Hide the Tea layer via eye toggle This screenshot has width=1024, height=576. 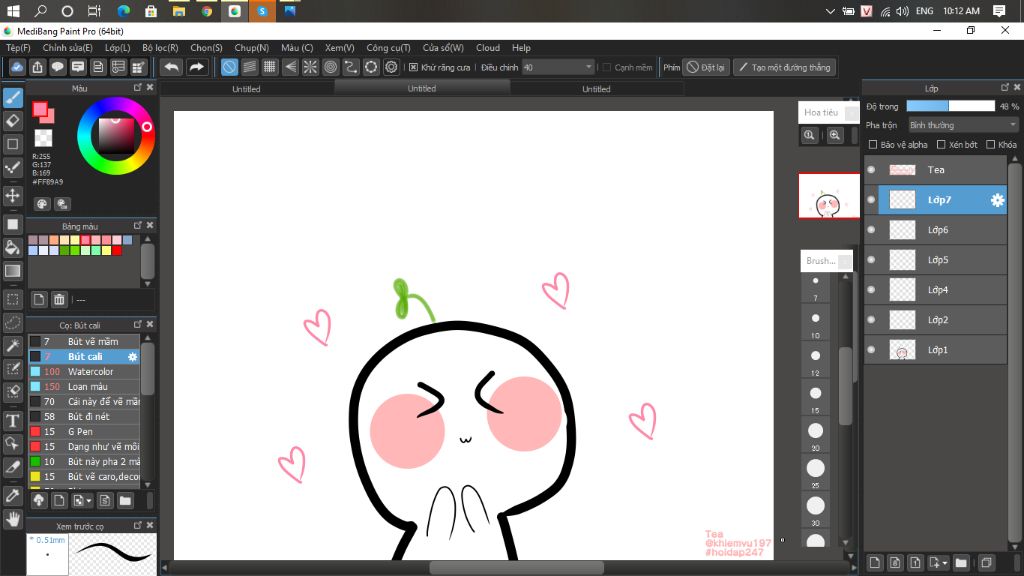pos(871,170)
